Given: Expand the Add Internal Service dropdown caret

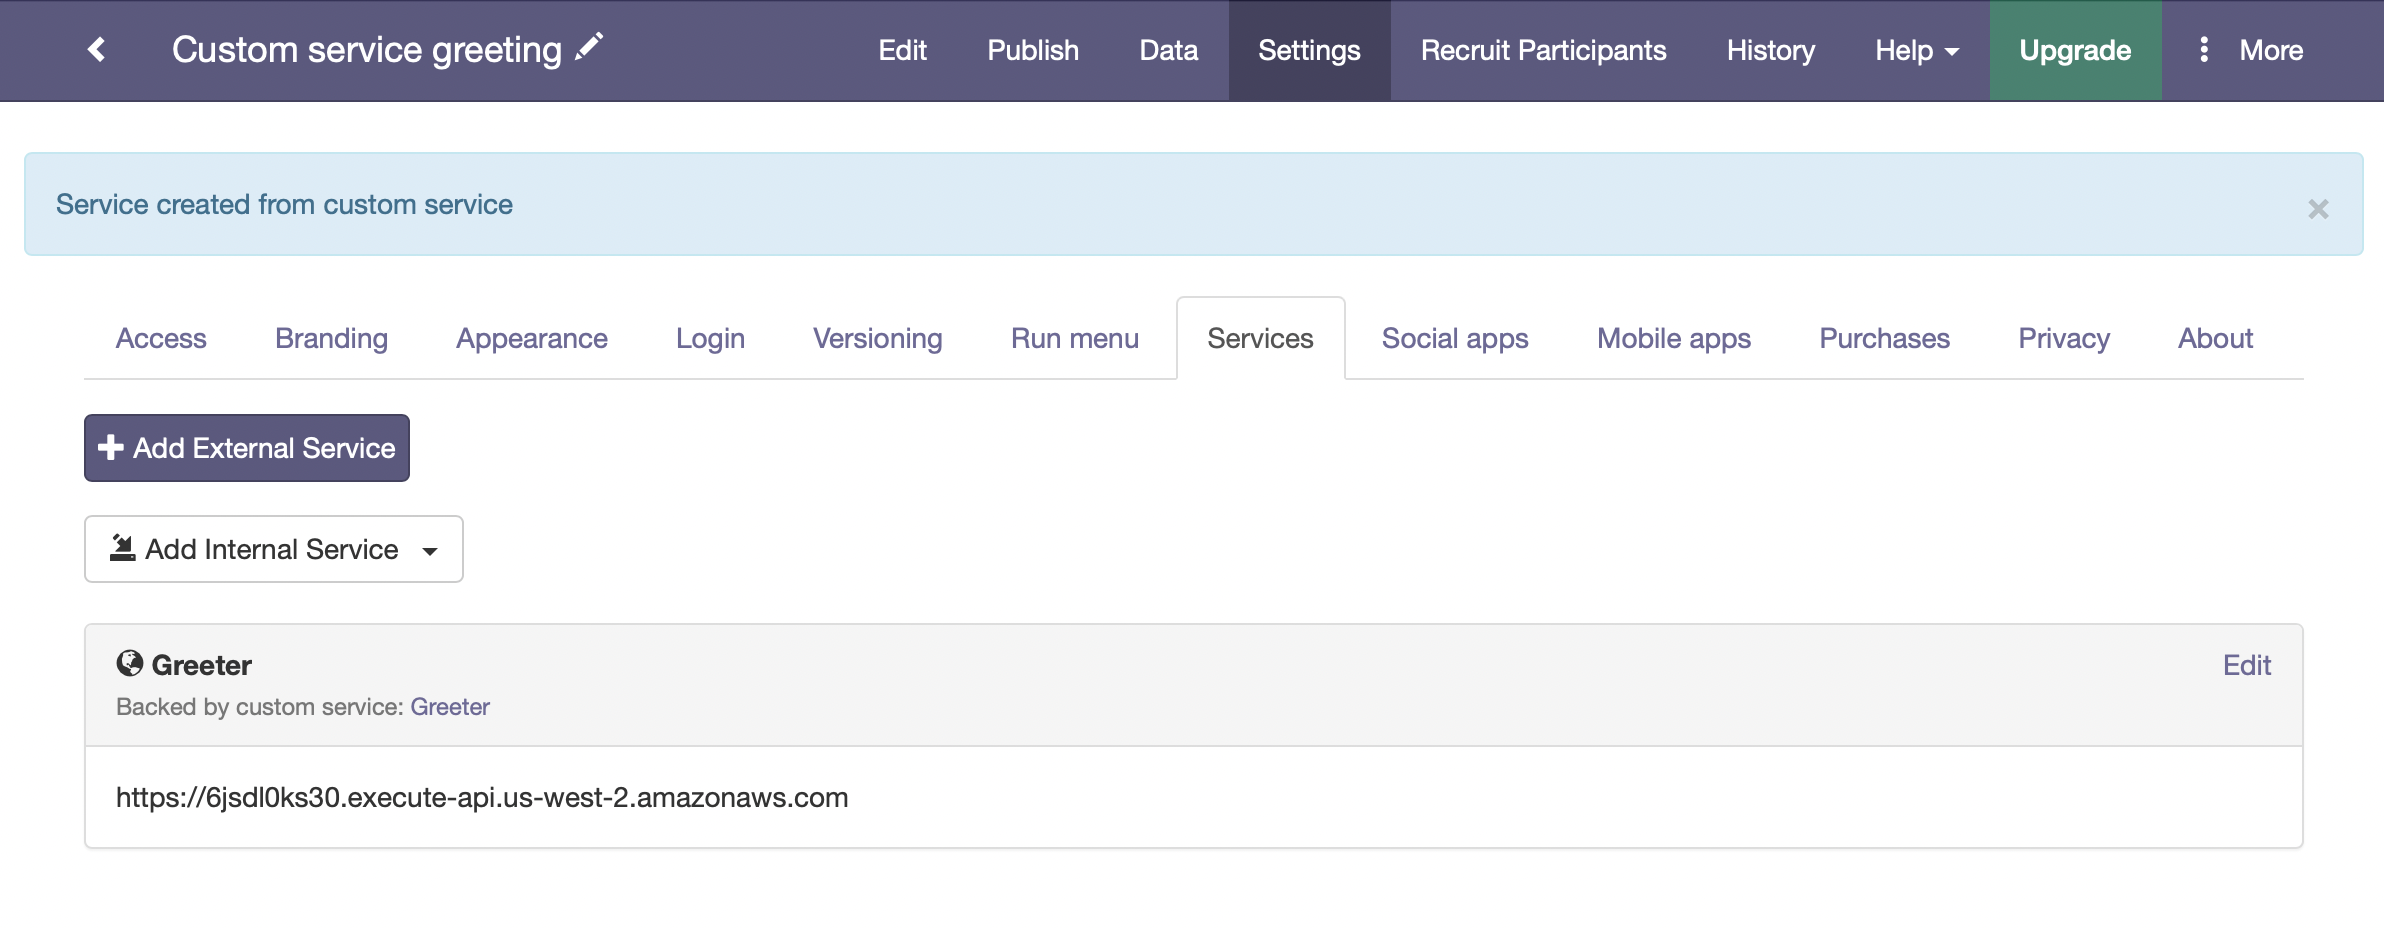Looking at the screenshot, I should click(431, 550).
